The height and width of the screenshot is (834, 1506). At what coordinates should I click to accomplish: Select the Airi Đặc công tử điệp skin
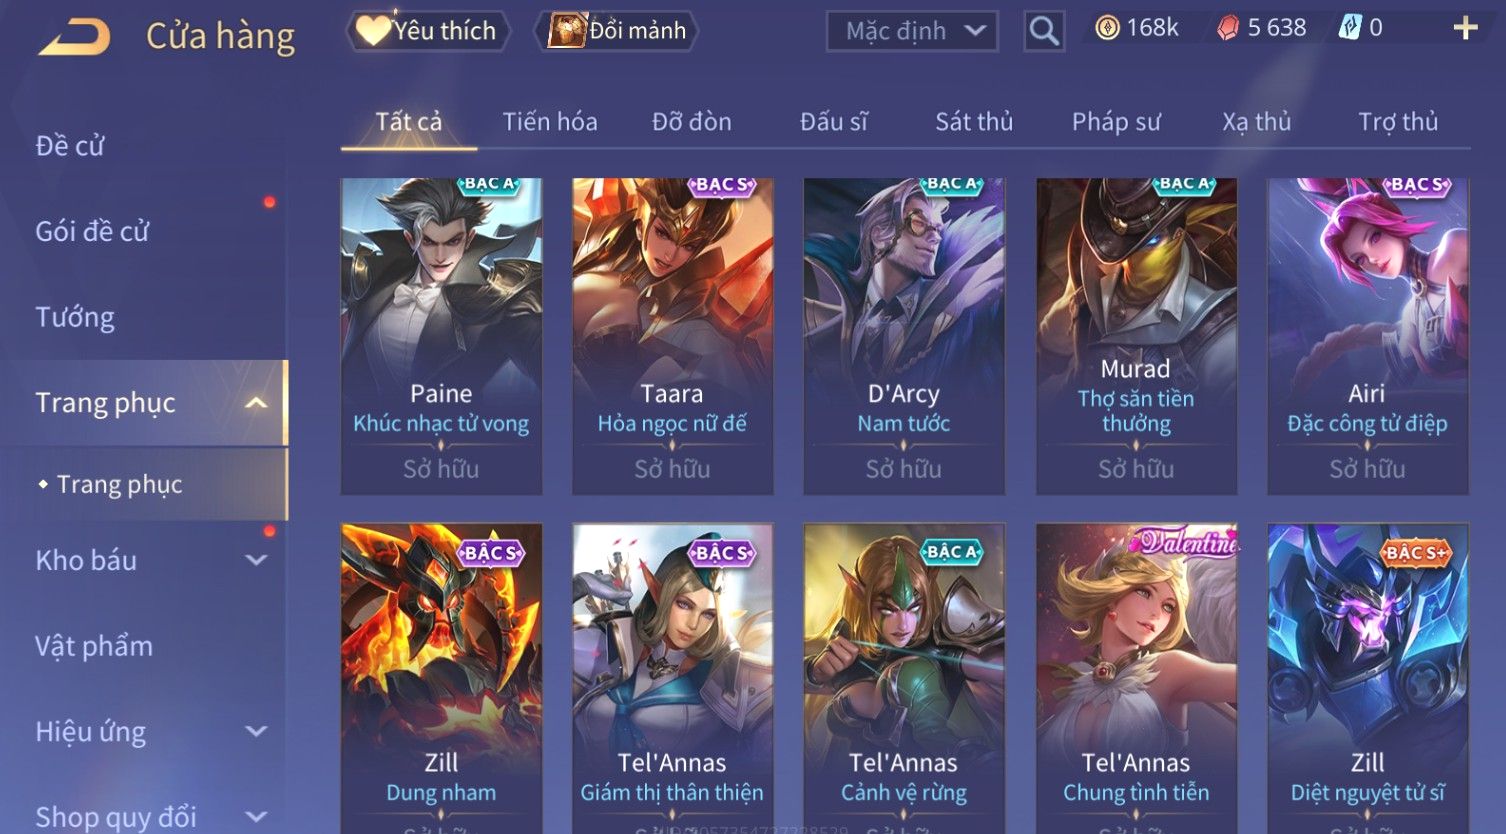(1367, 336)
